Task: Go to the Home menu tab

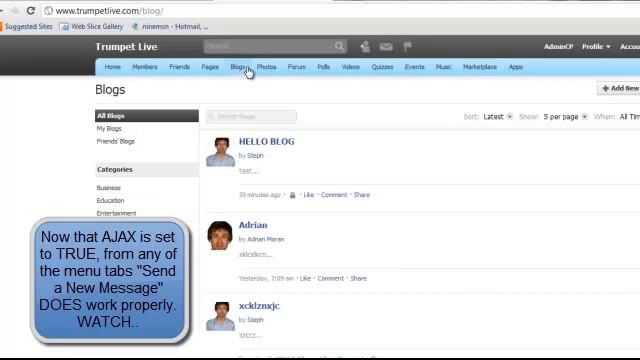Action: (112, 67)
